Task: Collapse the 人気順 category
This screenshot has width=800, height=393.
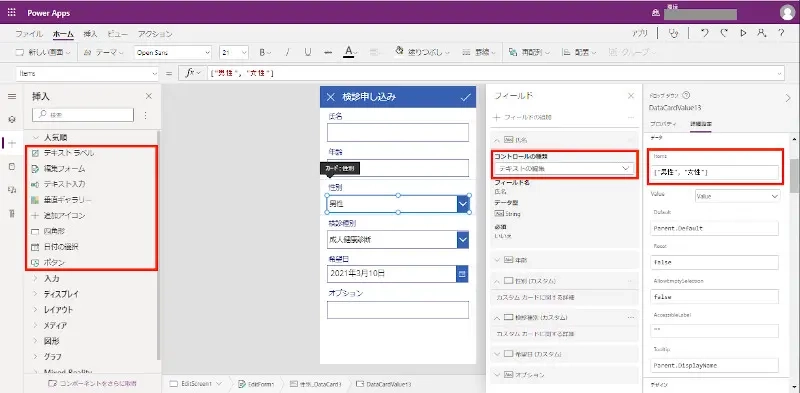Action: 36,137
